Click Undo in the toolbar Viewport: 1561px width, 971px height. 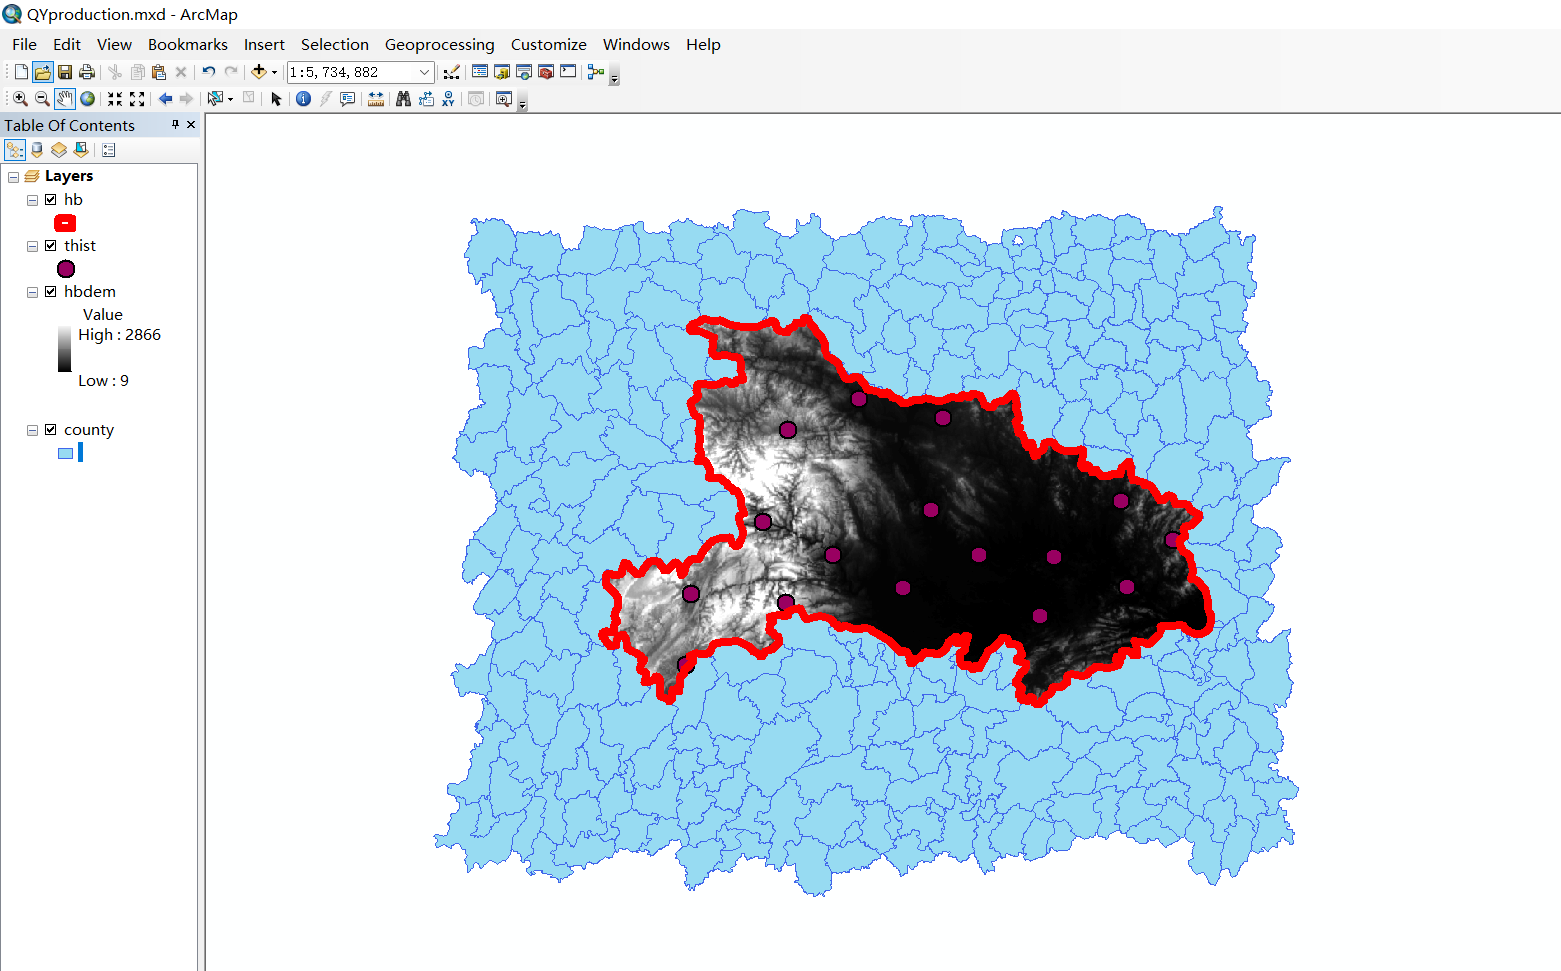pos(208,71)
